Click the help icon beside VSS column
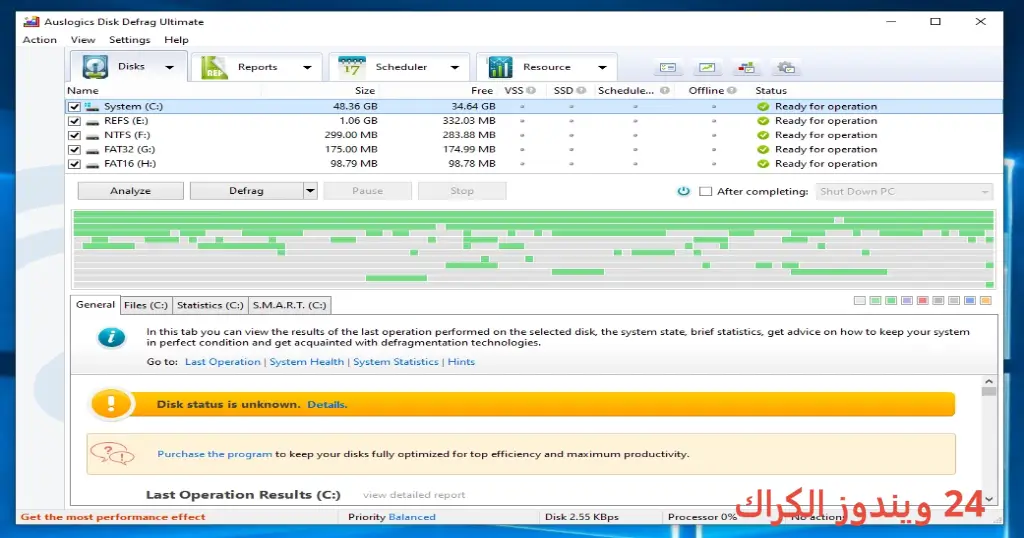1024x538 pixels. [531, 91]
